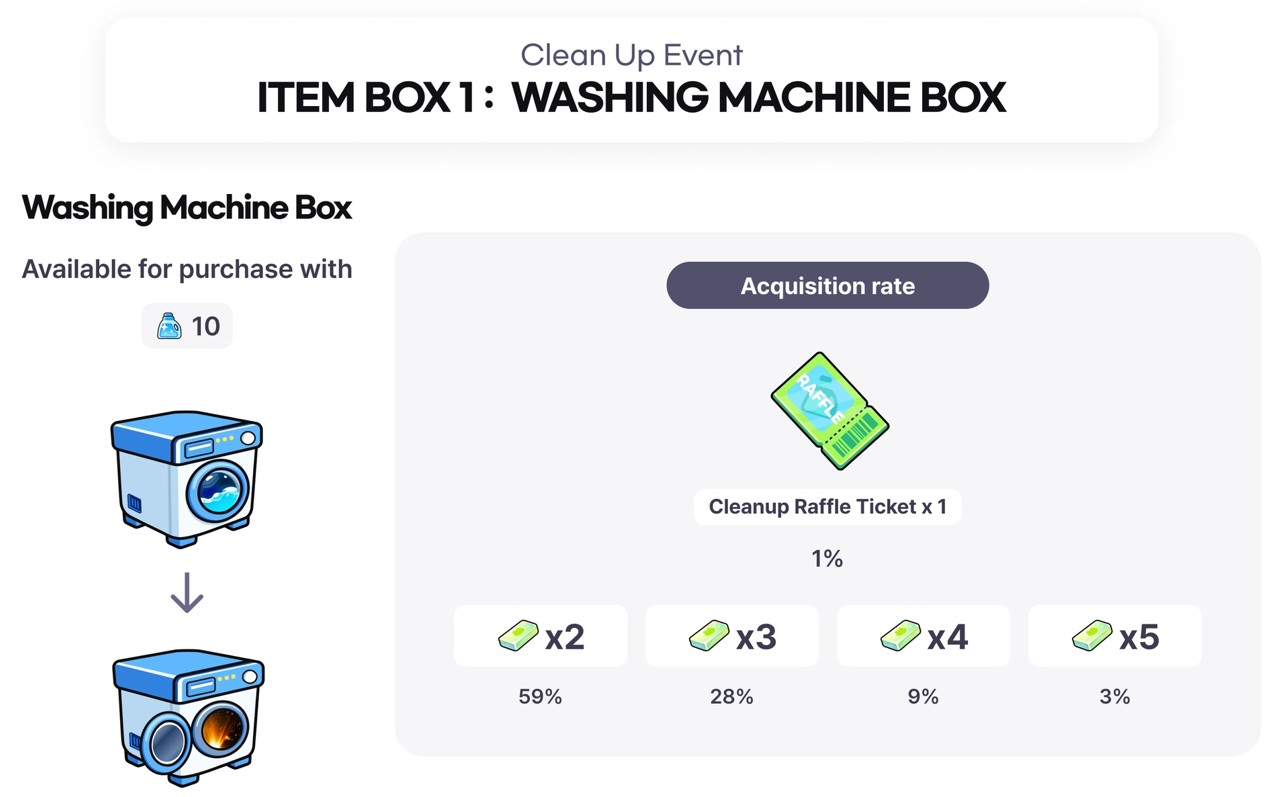
Task: Click the soap icon beside x2
Action: pos(518,636)
